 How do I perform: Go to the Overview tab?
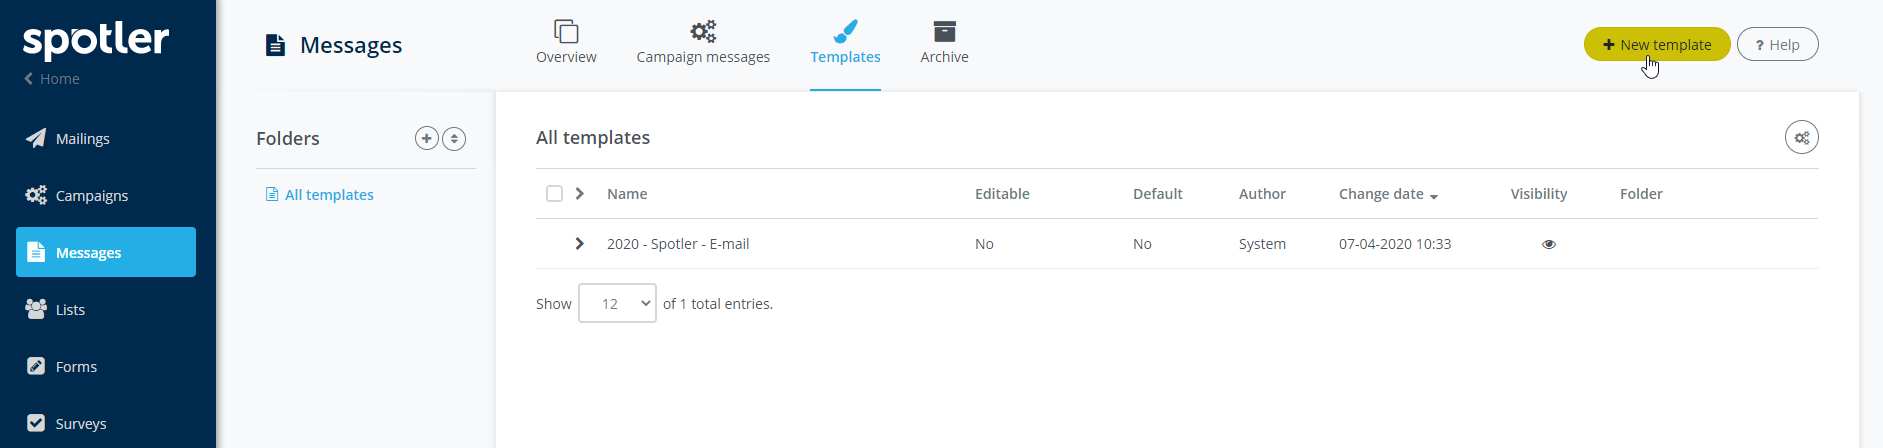(x=566, y=43)
